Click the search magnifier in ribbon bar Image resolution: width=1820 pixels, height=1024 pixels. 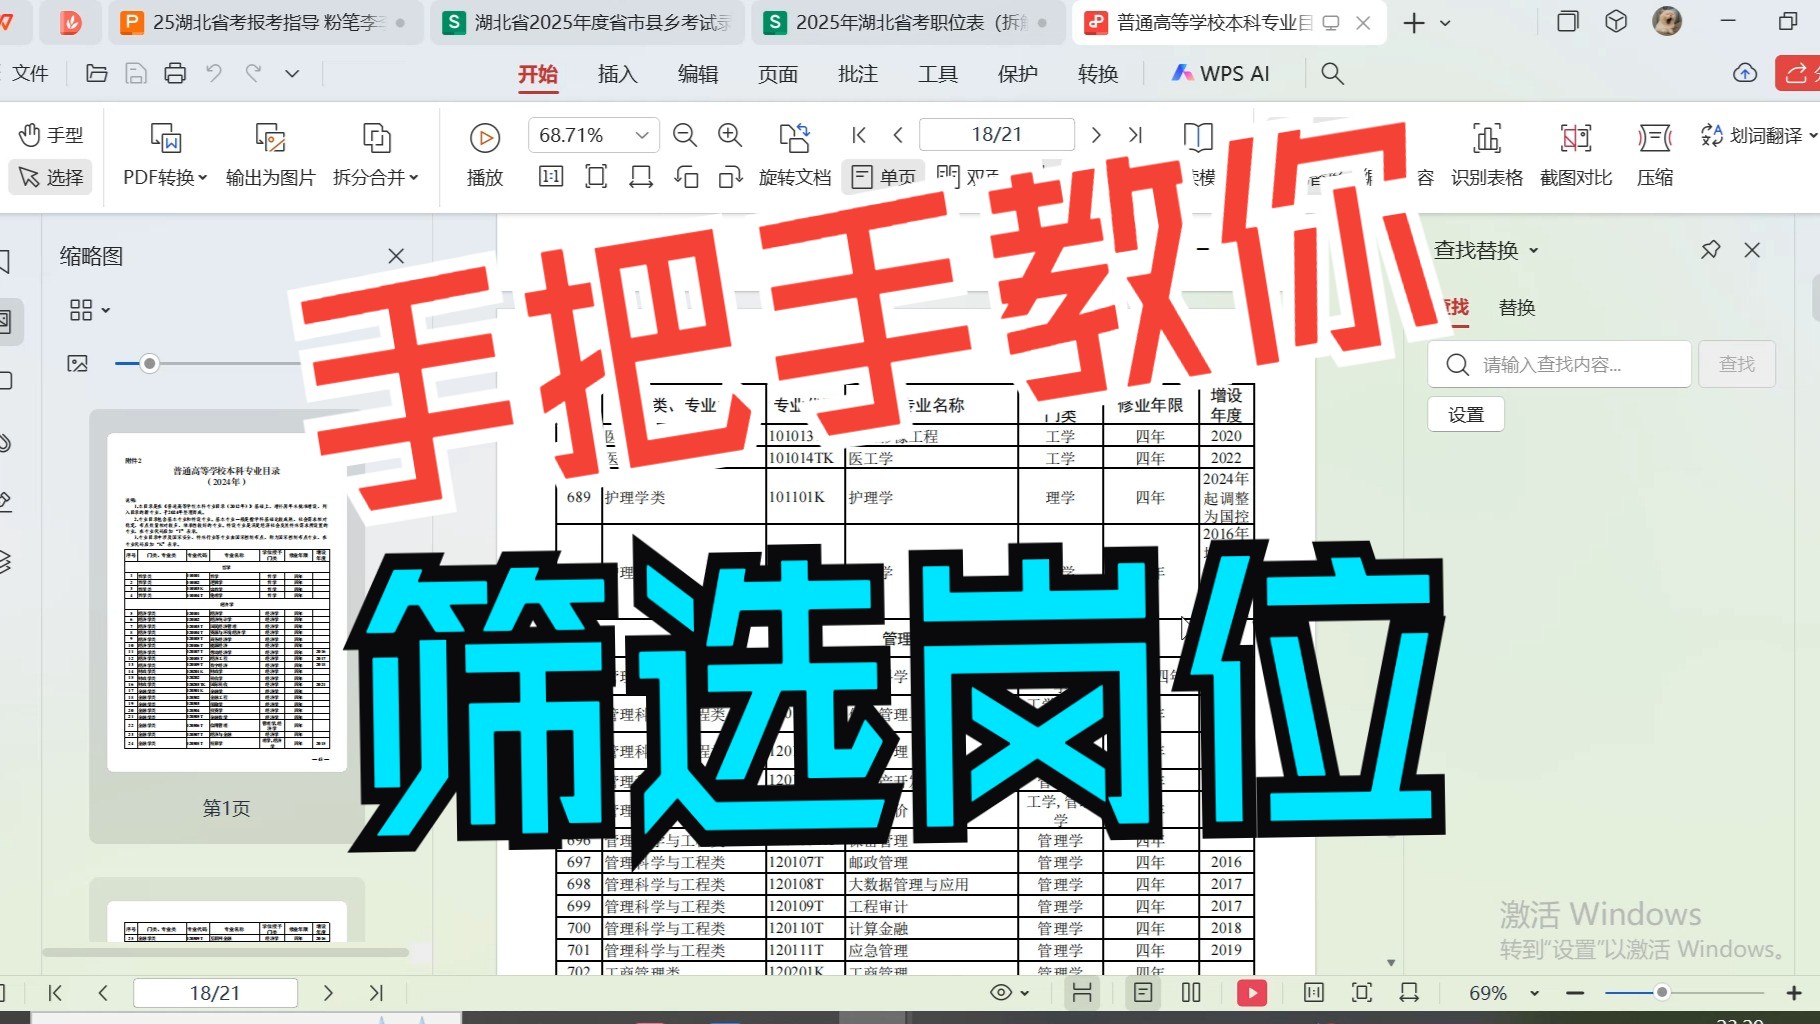click(1332, 73)
